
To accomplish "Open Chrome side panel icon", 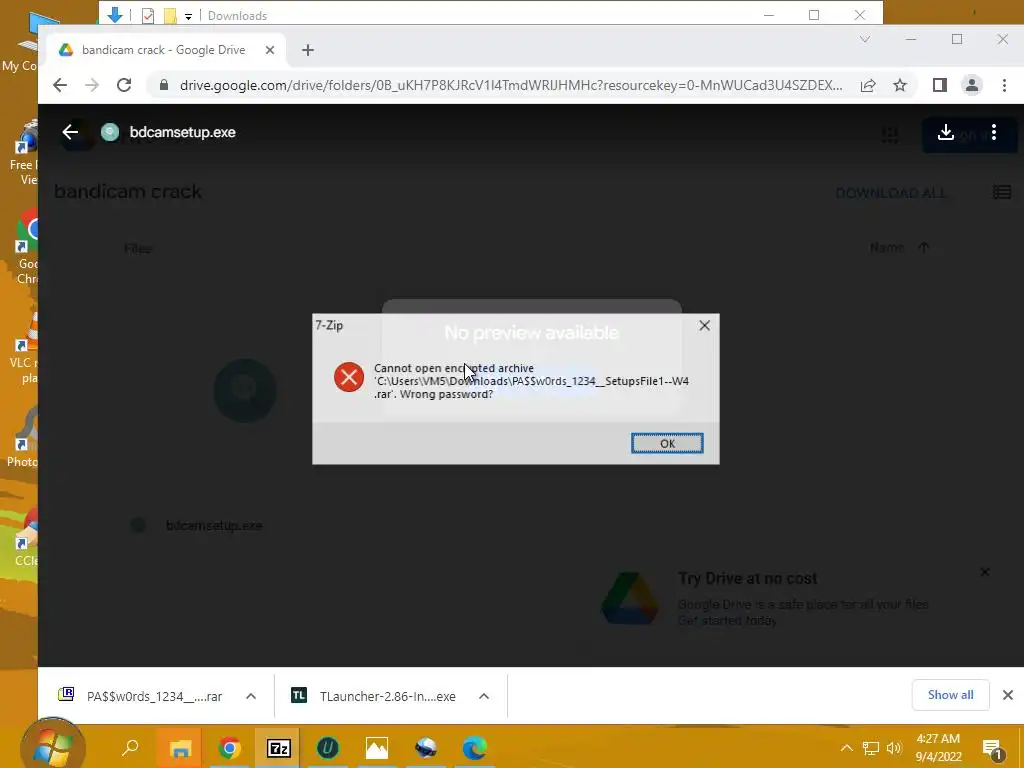I will click(x=940, y=85).
